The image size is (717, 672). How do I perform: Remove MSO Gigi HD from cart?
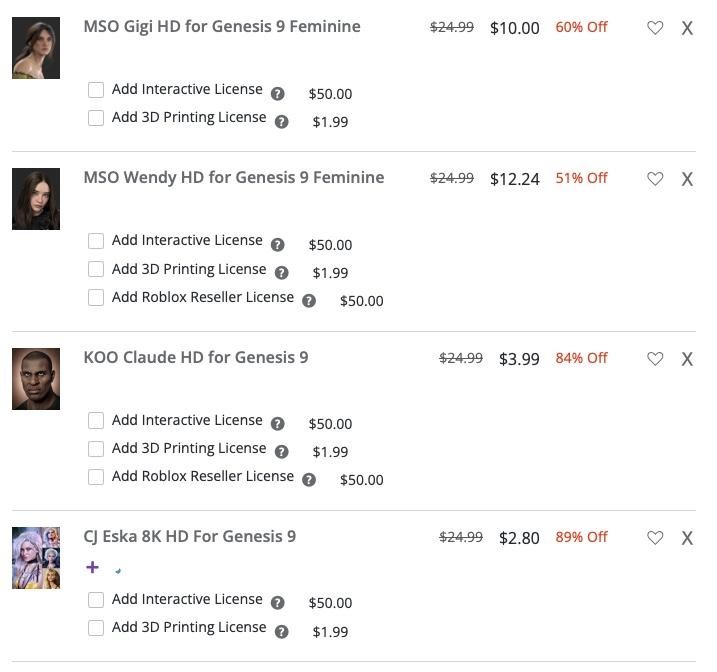tap(687, 28)
